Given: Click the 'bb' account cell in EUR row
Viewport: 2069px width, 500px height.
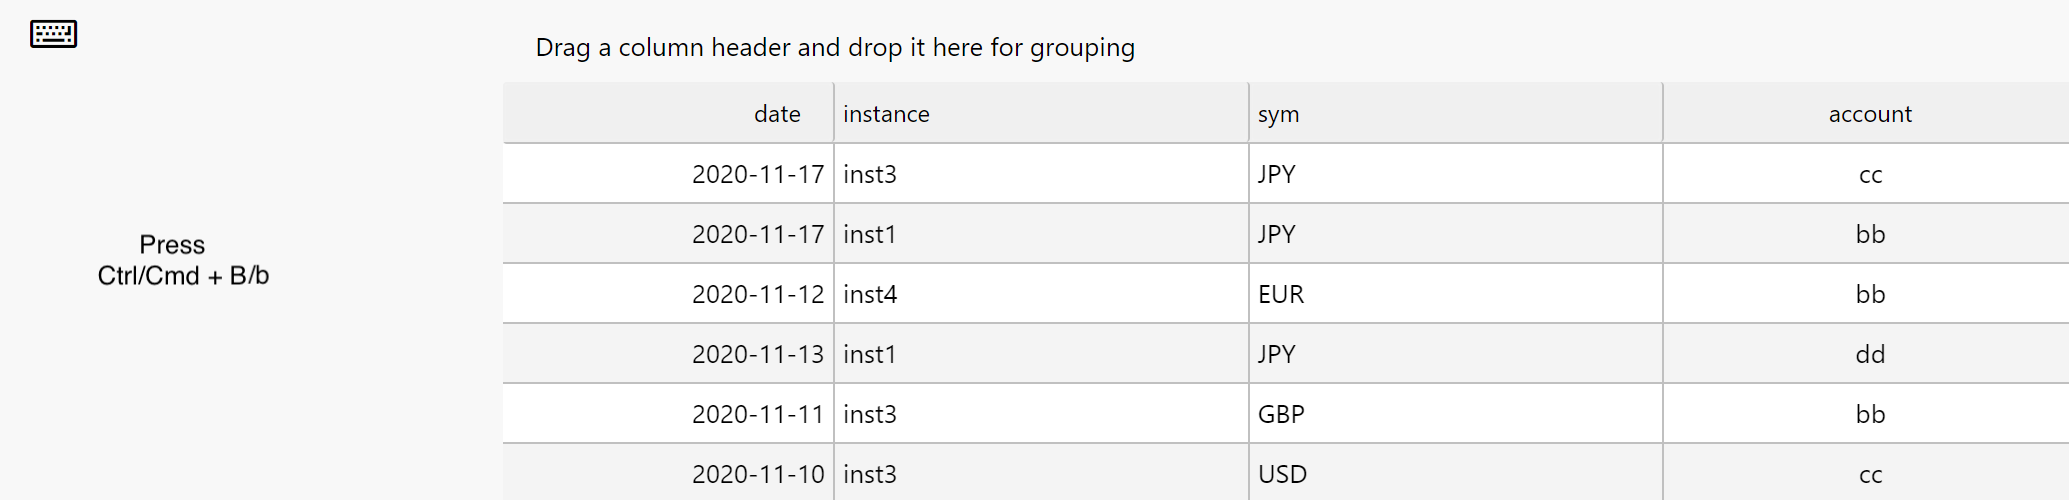Looking at the screenshot, I should 1870,294.
